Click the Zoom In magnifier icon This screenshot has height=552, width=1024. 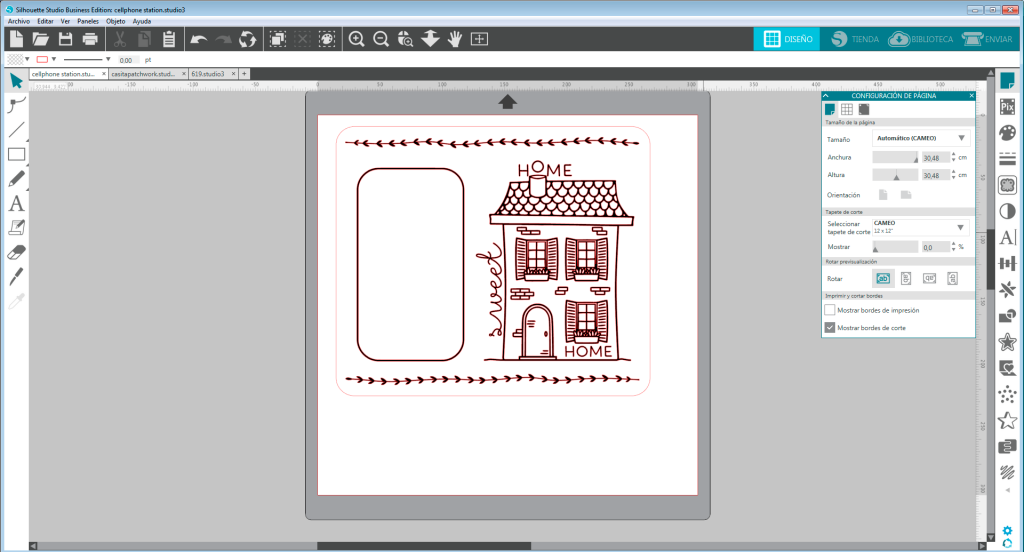coord(356,39)
